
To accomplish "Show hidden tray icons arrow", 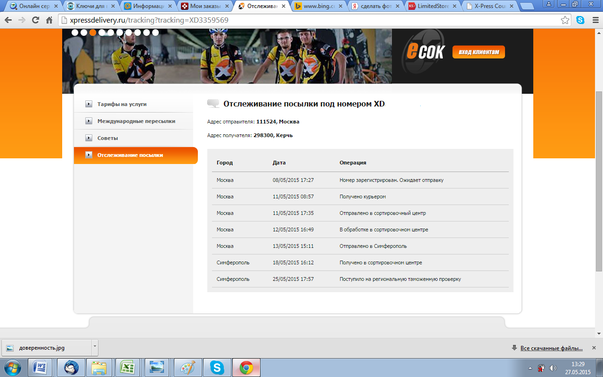I will [x=530, y=368].
